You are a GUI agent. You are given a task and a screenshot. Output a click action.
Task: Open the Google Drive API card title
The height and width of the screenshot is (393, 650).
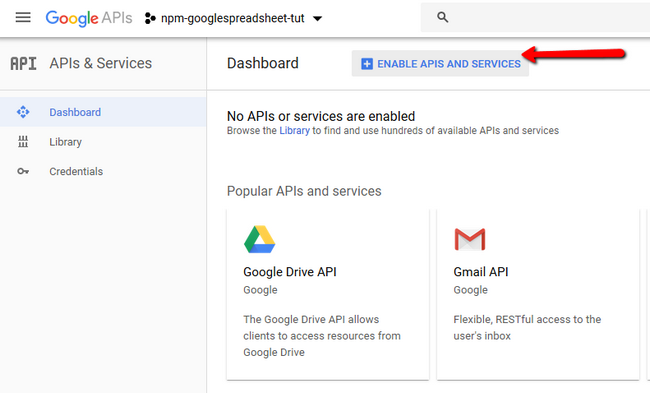point(290,272)
